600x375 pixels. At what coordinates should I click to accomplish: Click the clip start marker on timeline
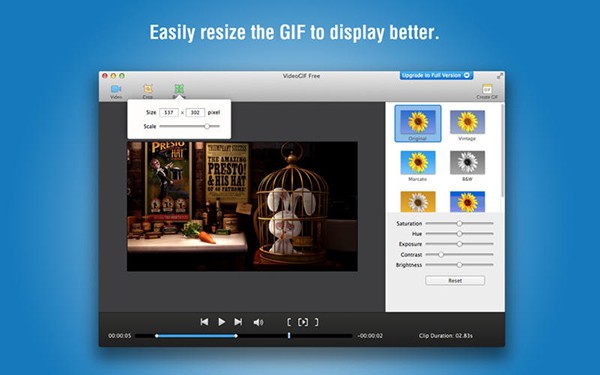click(x=157, y=336)
